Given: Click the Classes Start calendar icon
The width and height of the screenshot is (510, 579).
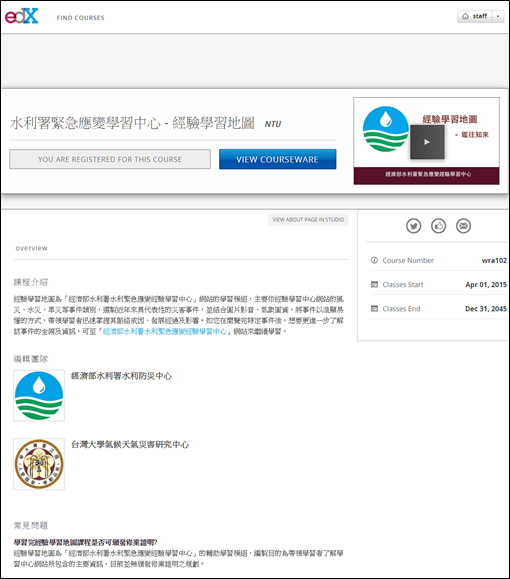Looking at the screenshot, I should tap(374, 284).
